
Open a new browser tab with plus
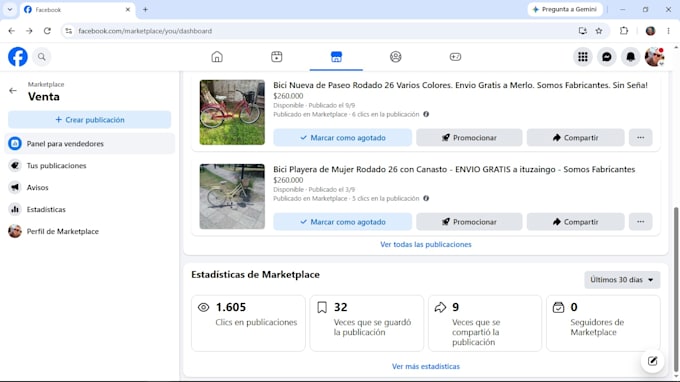[x=145, y=10]
